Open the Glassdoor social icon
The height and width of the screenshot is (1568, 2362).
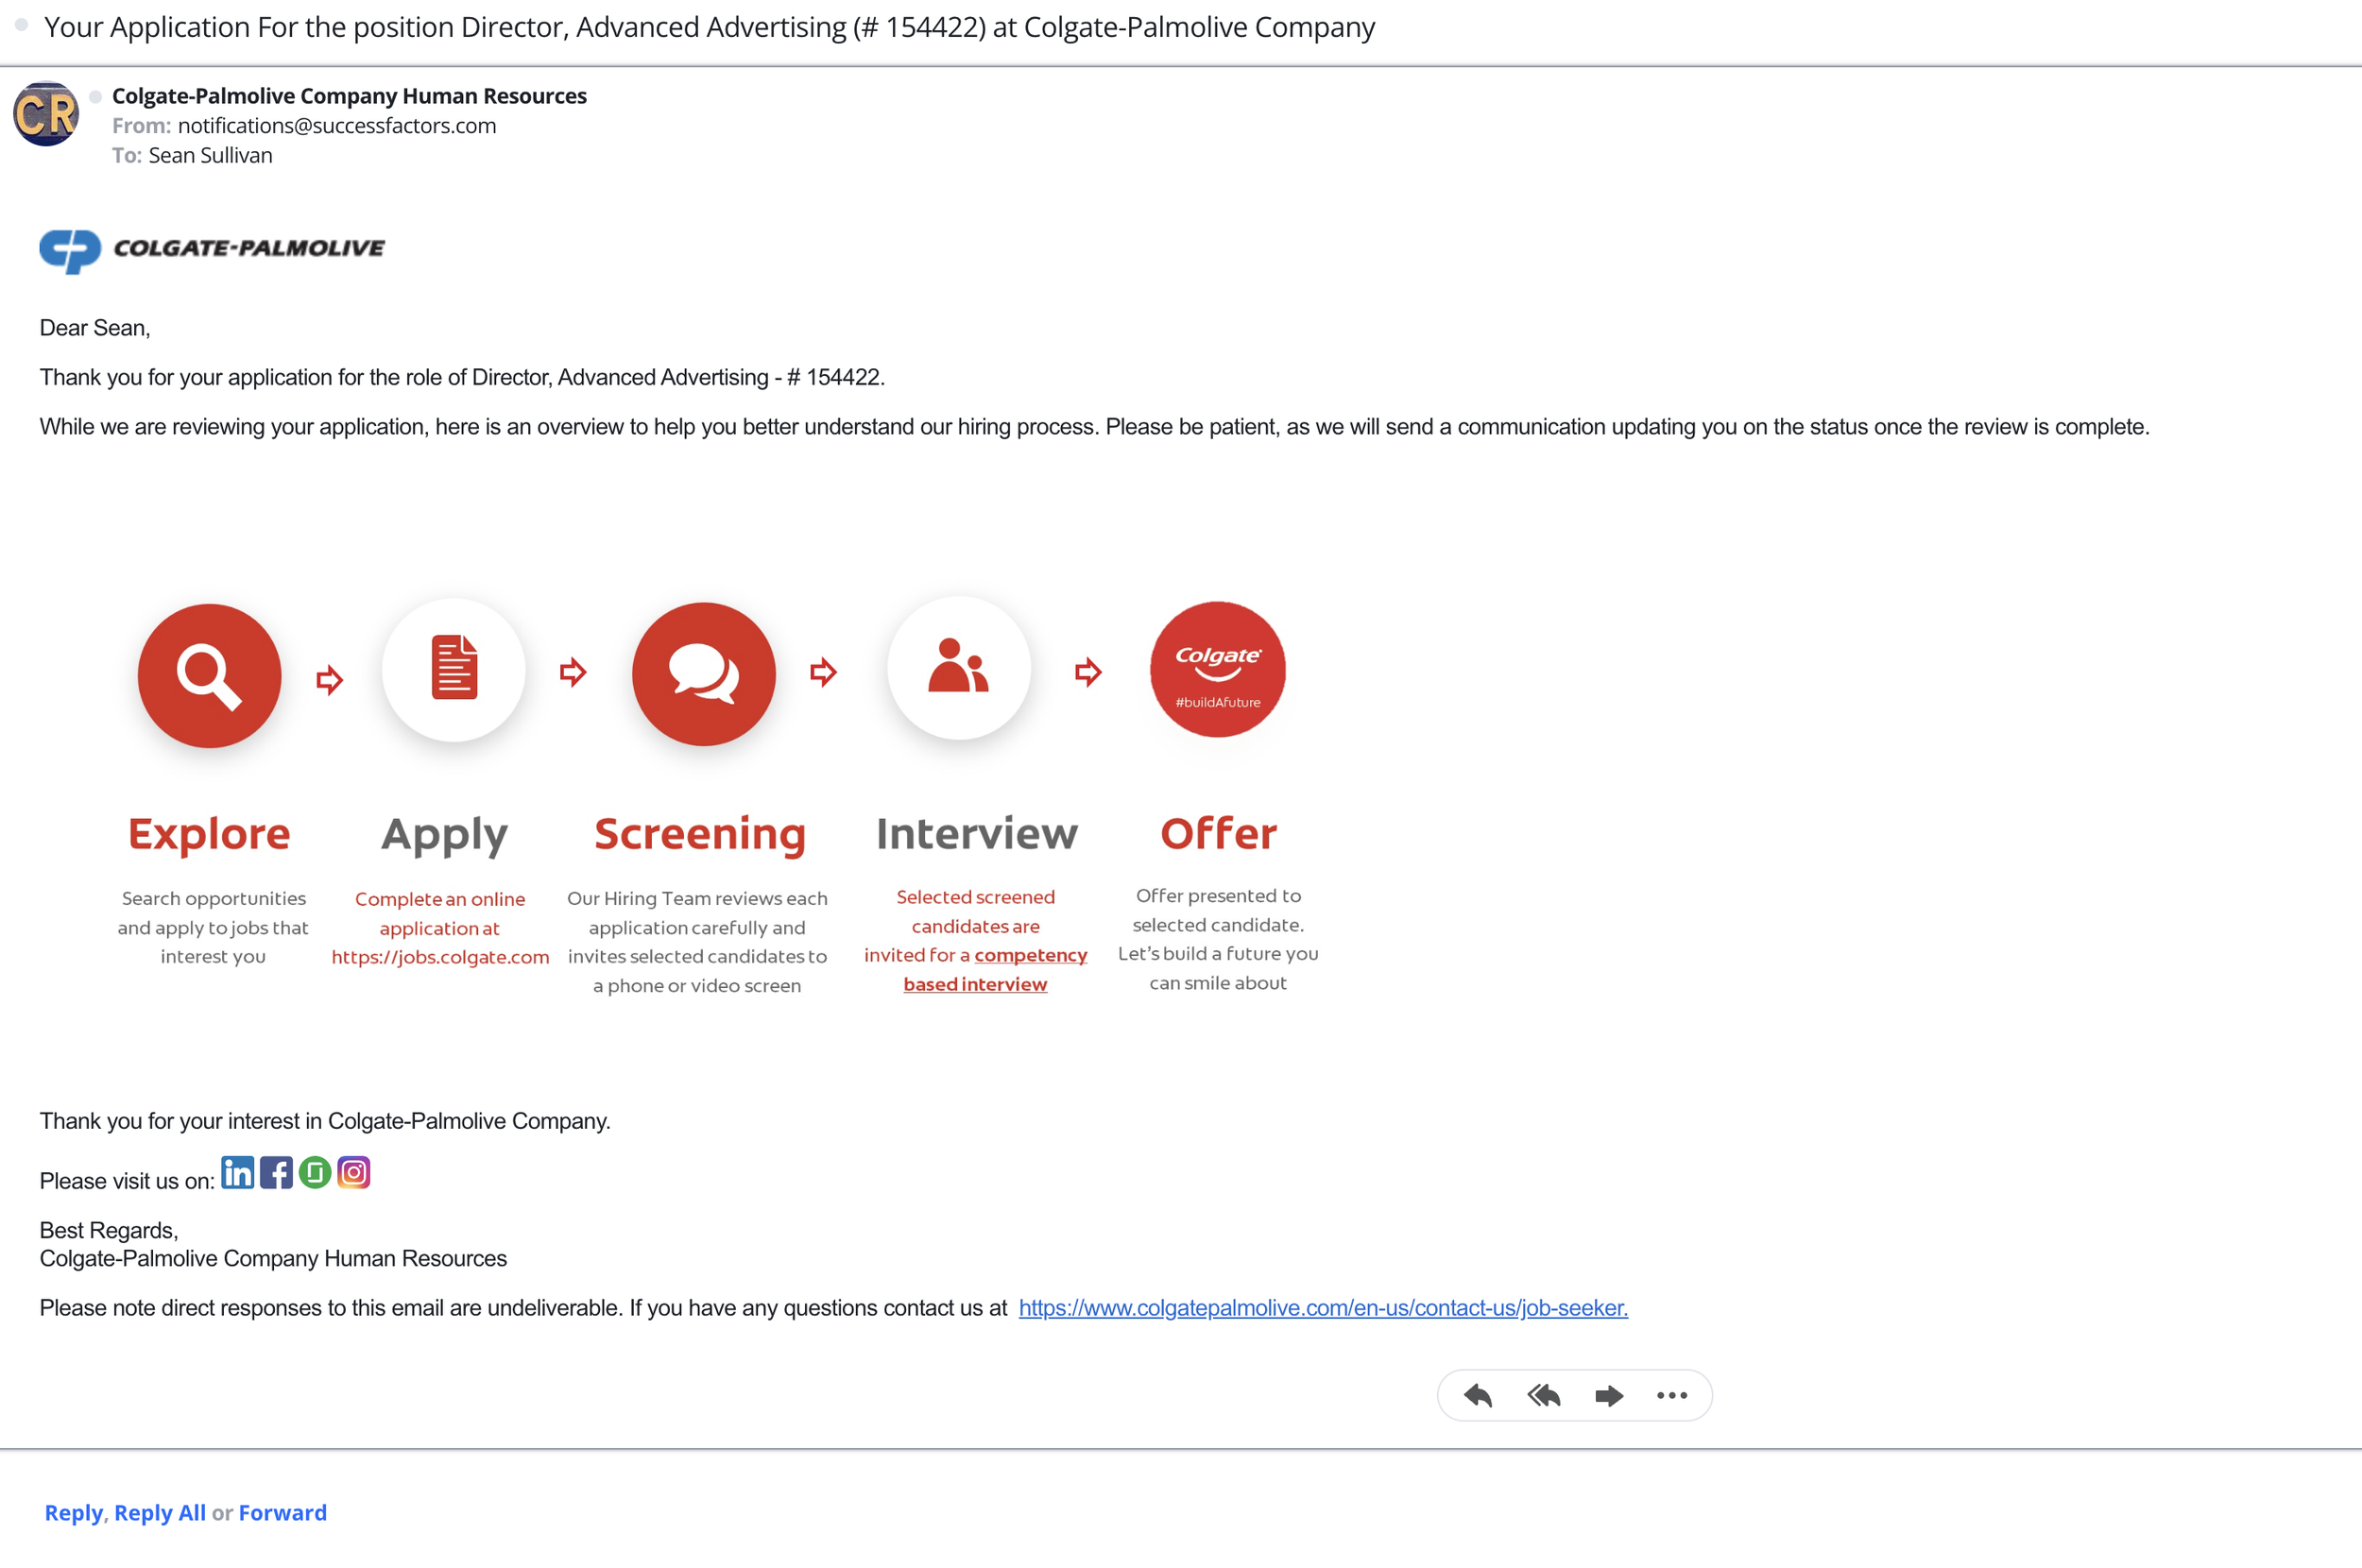click(x=315, y=1173)
